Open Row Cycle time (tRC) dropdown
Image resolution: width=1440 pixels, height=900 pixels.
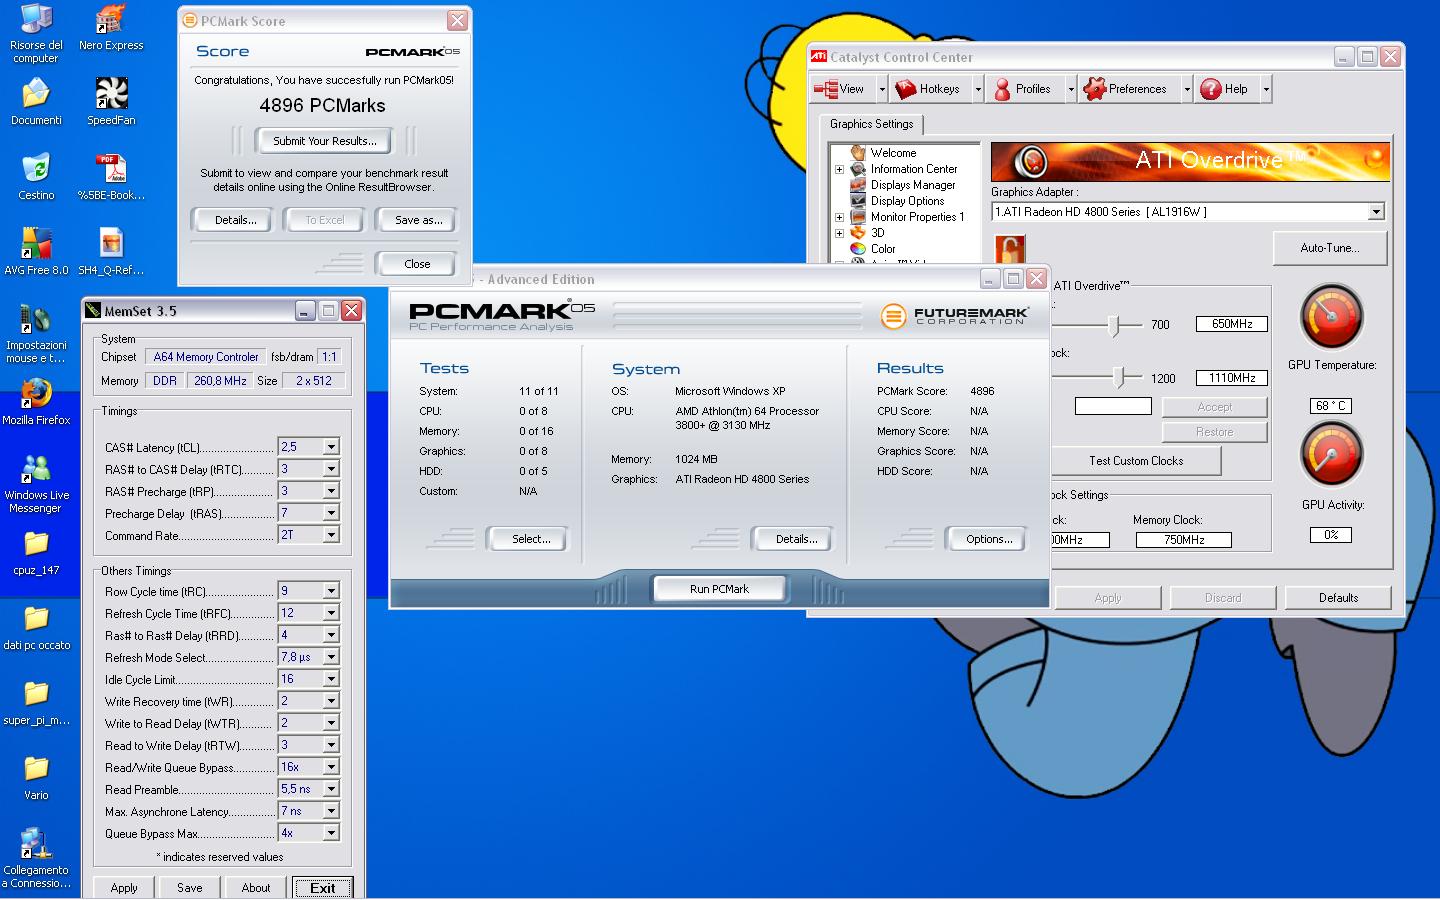coord(331,591)
